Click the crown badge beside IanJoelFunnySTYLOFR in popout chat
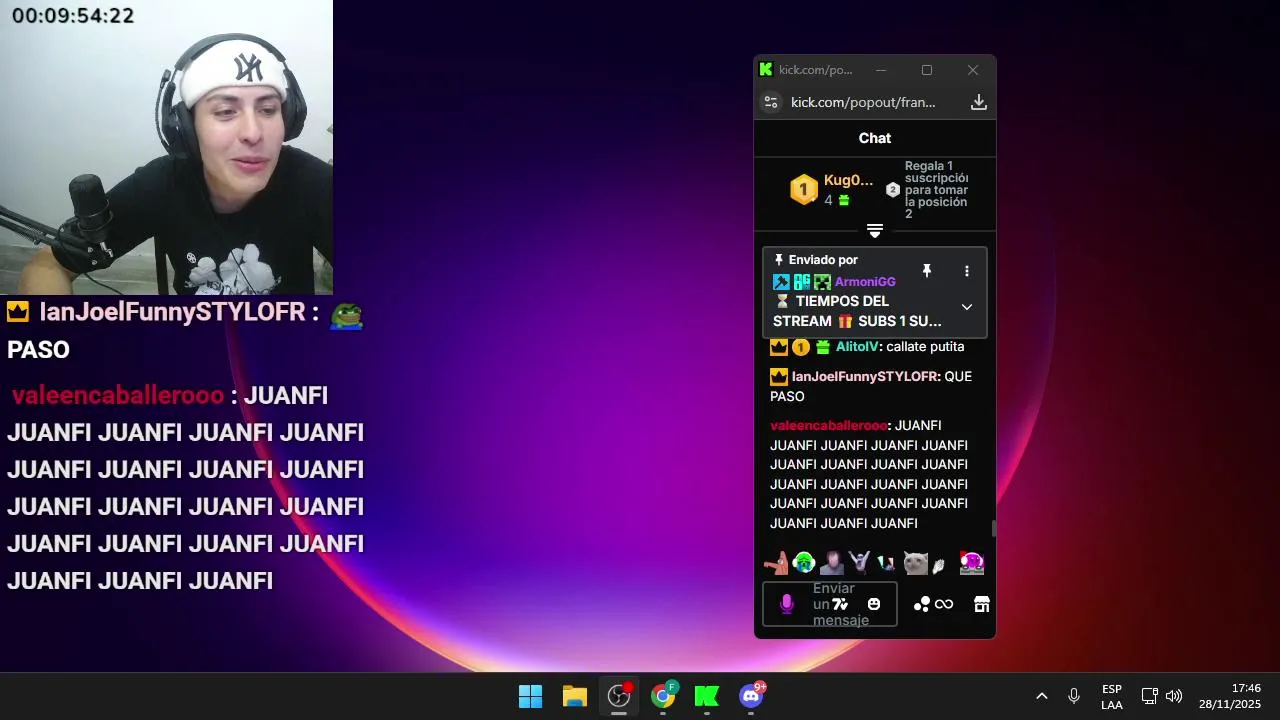The image size is (1280, 720). [x=779, y=377]
